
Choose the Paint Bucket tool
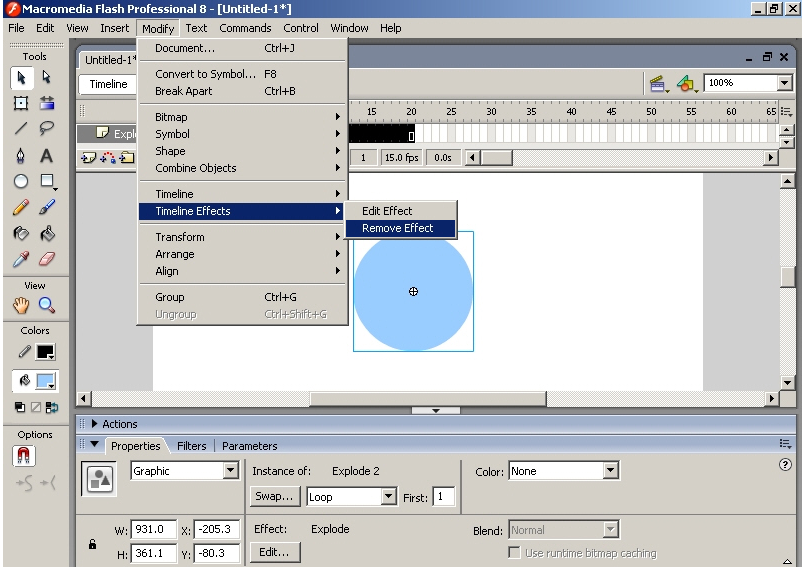pos(46,234)
